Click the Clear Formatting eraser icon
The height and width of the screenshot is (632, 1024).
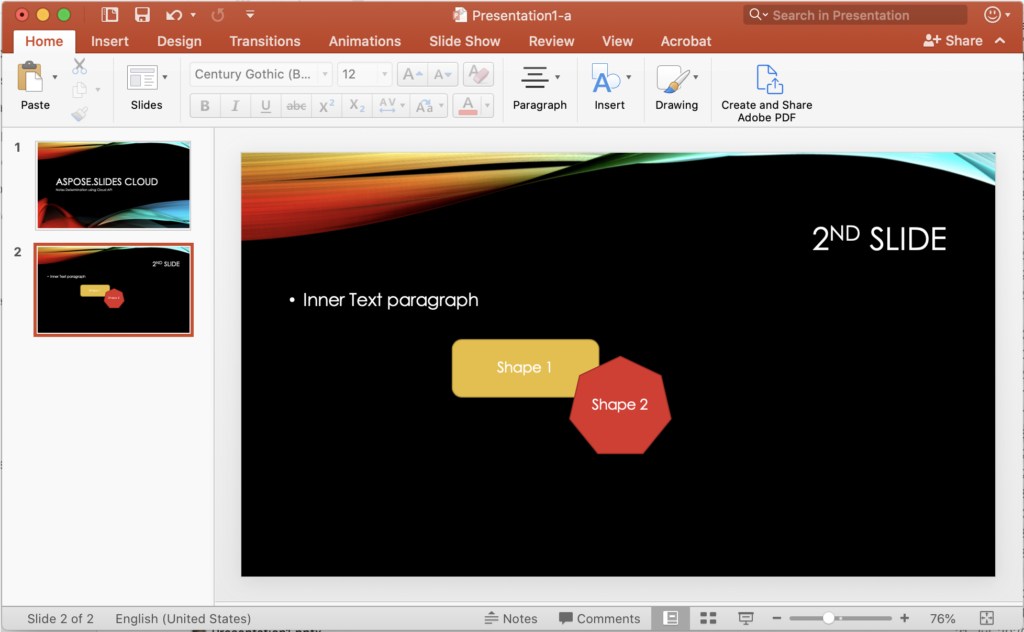click(478, 75)
